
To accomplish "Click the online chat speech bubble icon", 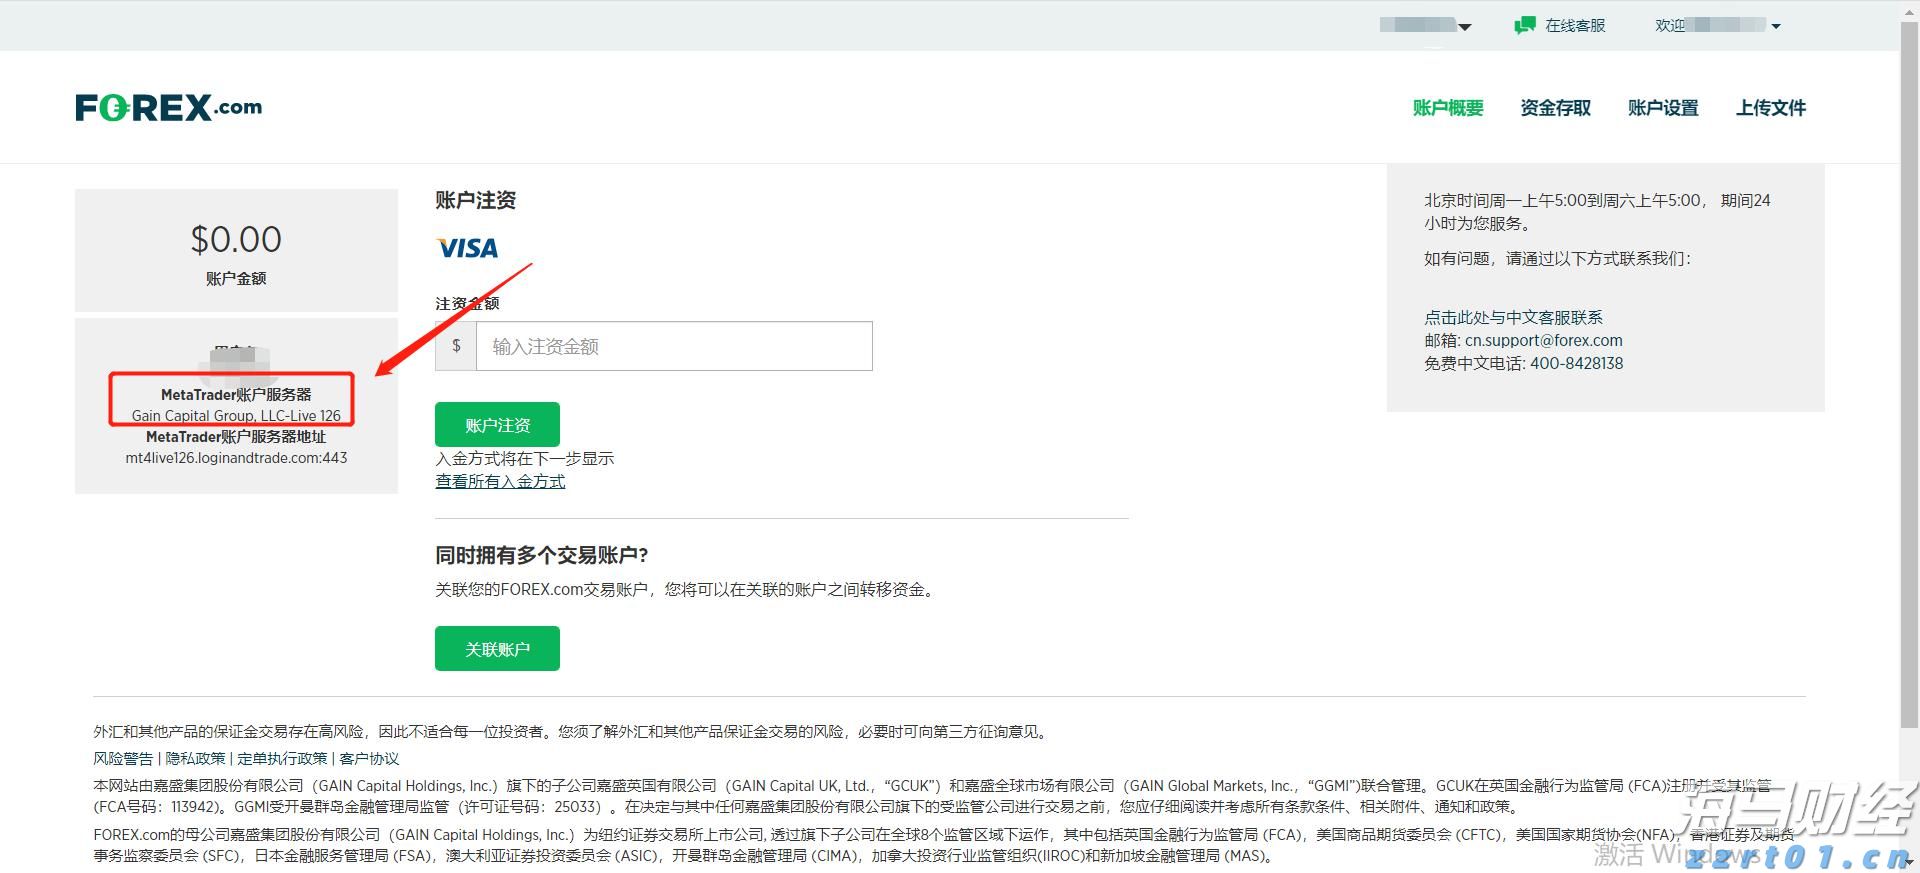I will 1524,26.
